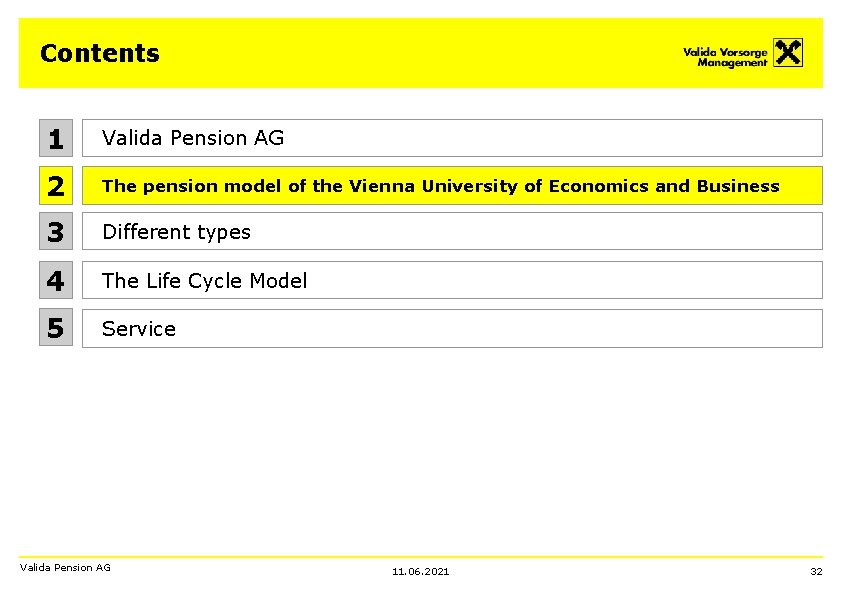Open the Different types section

[452, 231]
